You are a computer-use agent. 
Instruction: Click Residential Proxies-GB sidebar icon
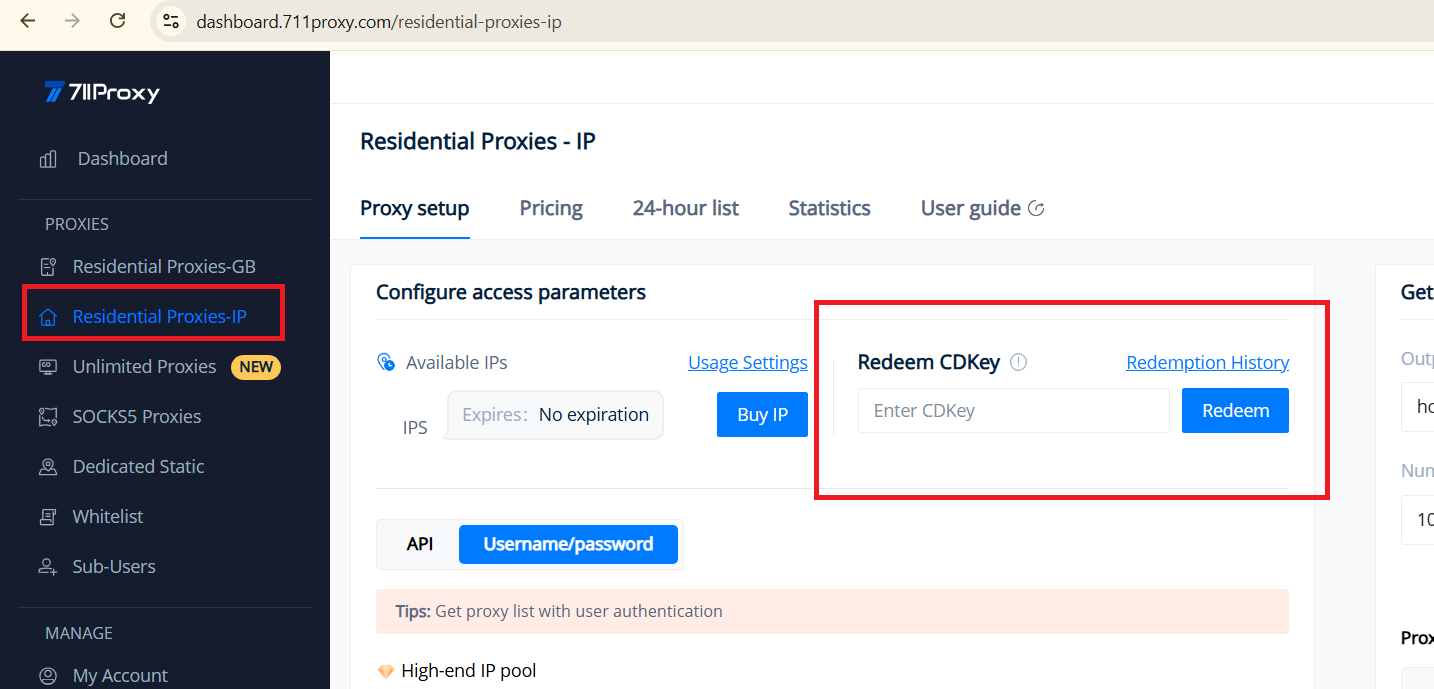click(x=47, y=267)
